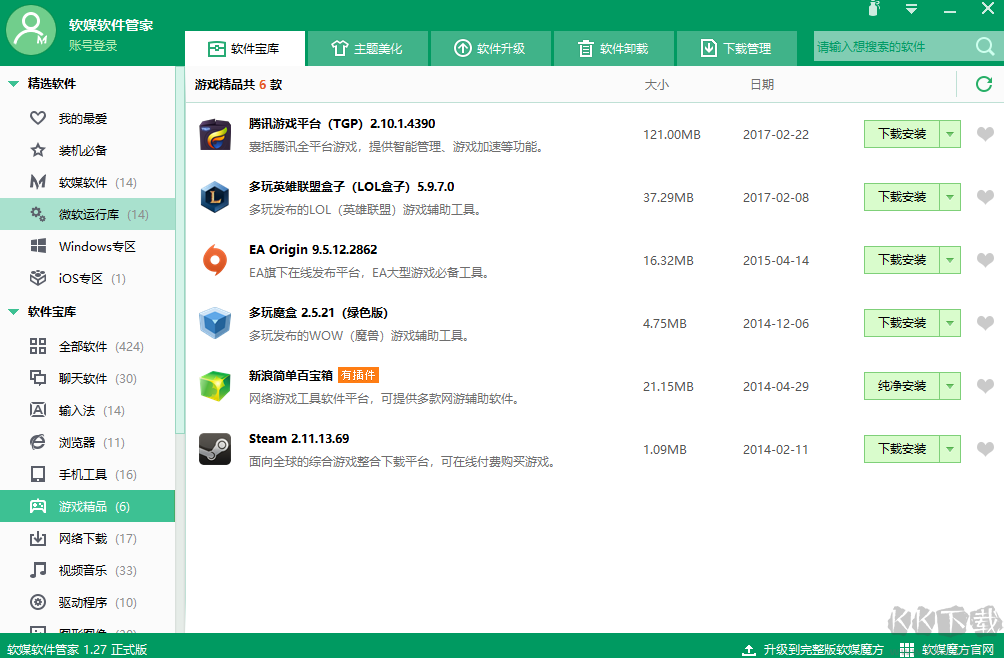Select 网络下载 category
Viewport: 1004px width, 658px height.
[x=87, y=538]
